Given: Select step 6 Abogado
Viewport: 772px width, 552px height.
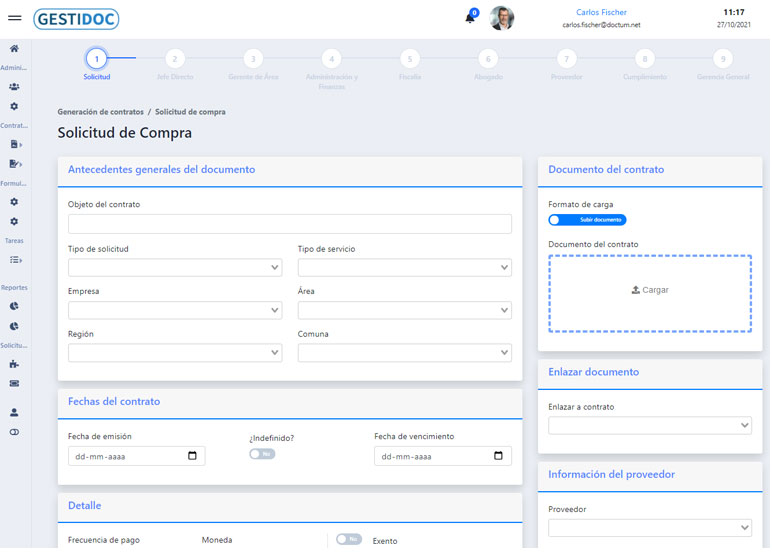Looking at the screenshot, I should tap(488, 59).
